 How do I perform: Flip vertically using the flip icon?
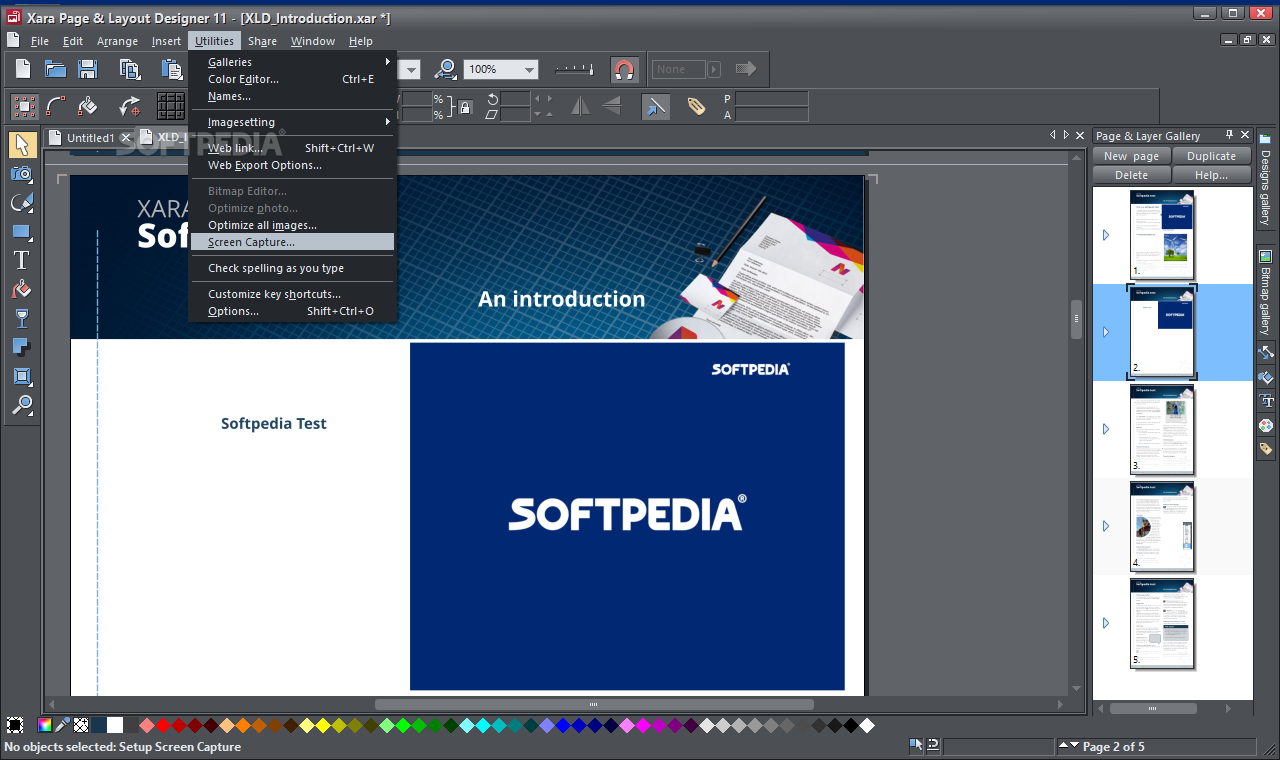tap(611, 106)
